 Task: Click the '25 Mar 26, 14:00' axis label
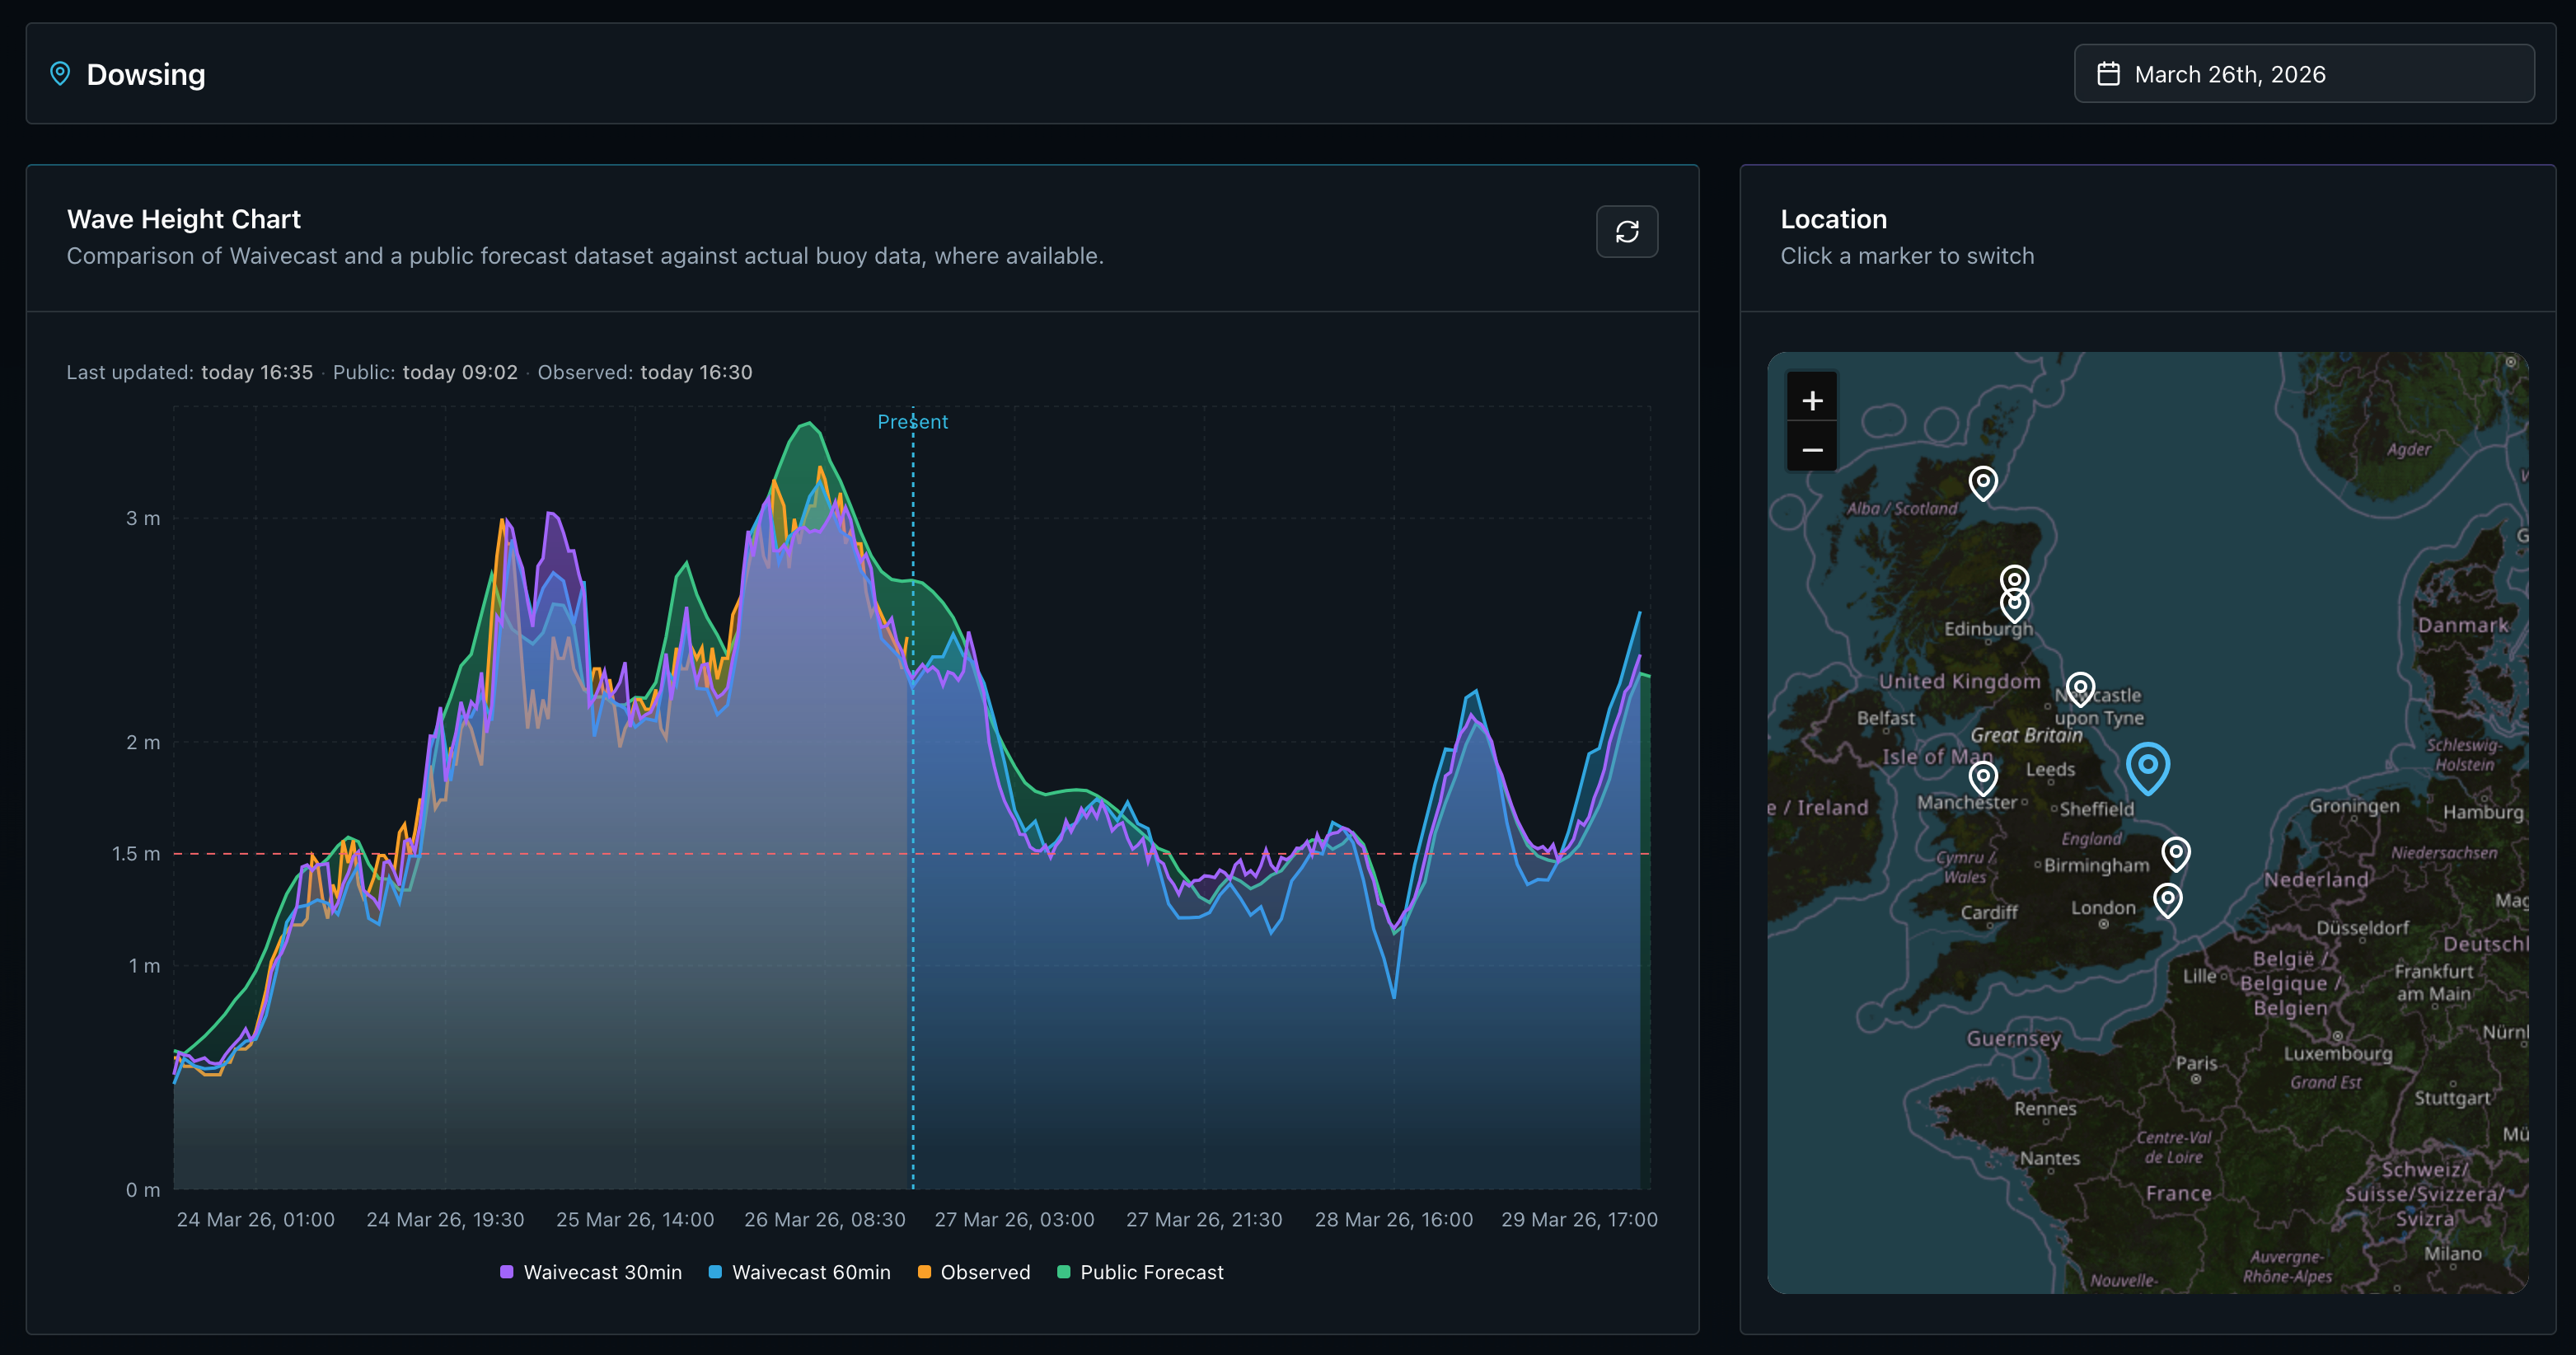pyautogui.click(x=635, y=1220)
